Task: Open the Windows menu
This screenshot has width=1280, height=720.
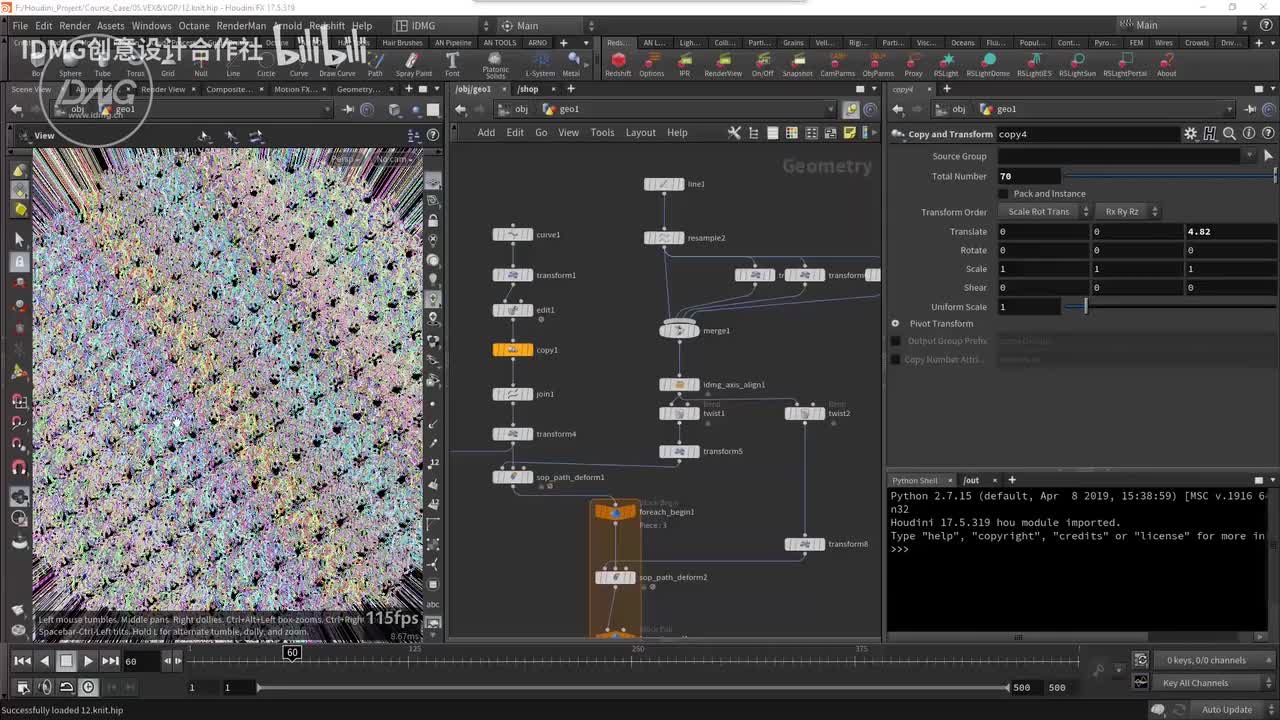Action: point(151,26)
